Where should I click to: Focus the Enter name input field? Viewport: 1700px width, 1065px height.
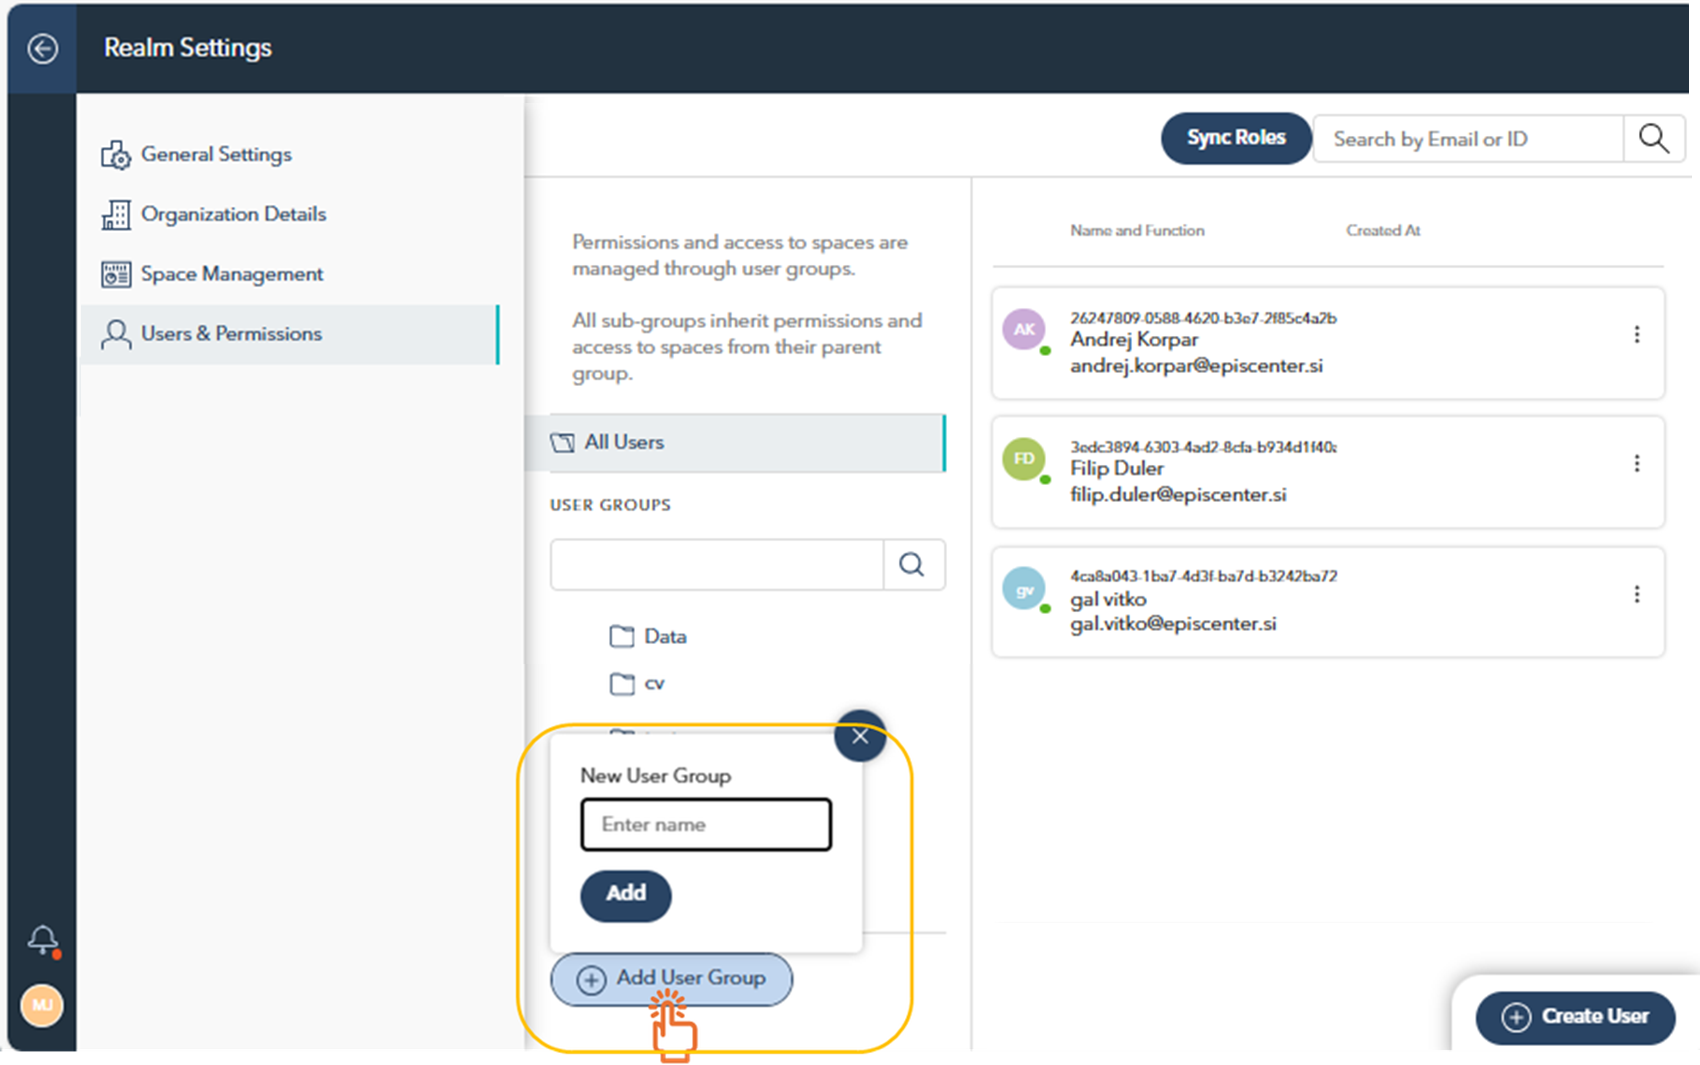tap(706, 824)
